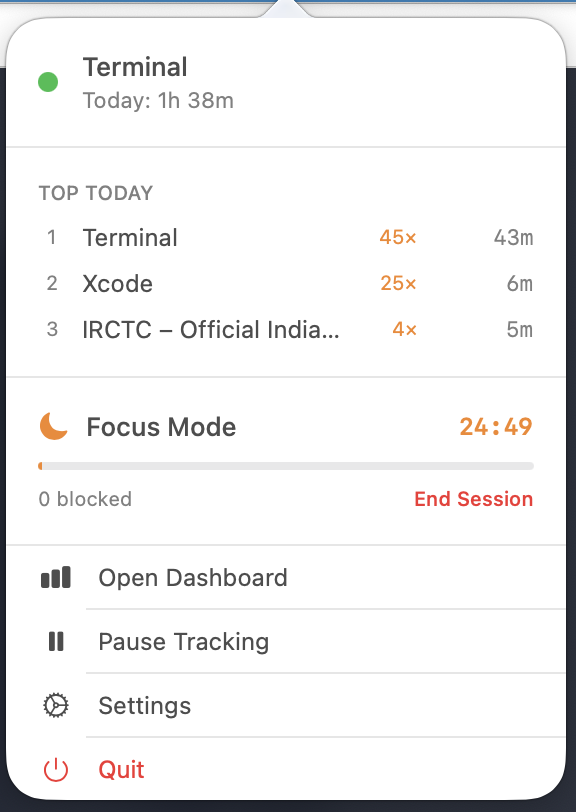
Task: Expand Terminal usage details in header
Action: click(x=134, y=67)
